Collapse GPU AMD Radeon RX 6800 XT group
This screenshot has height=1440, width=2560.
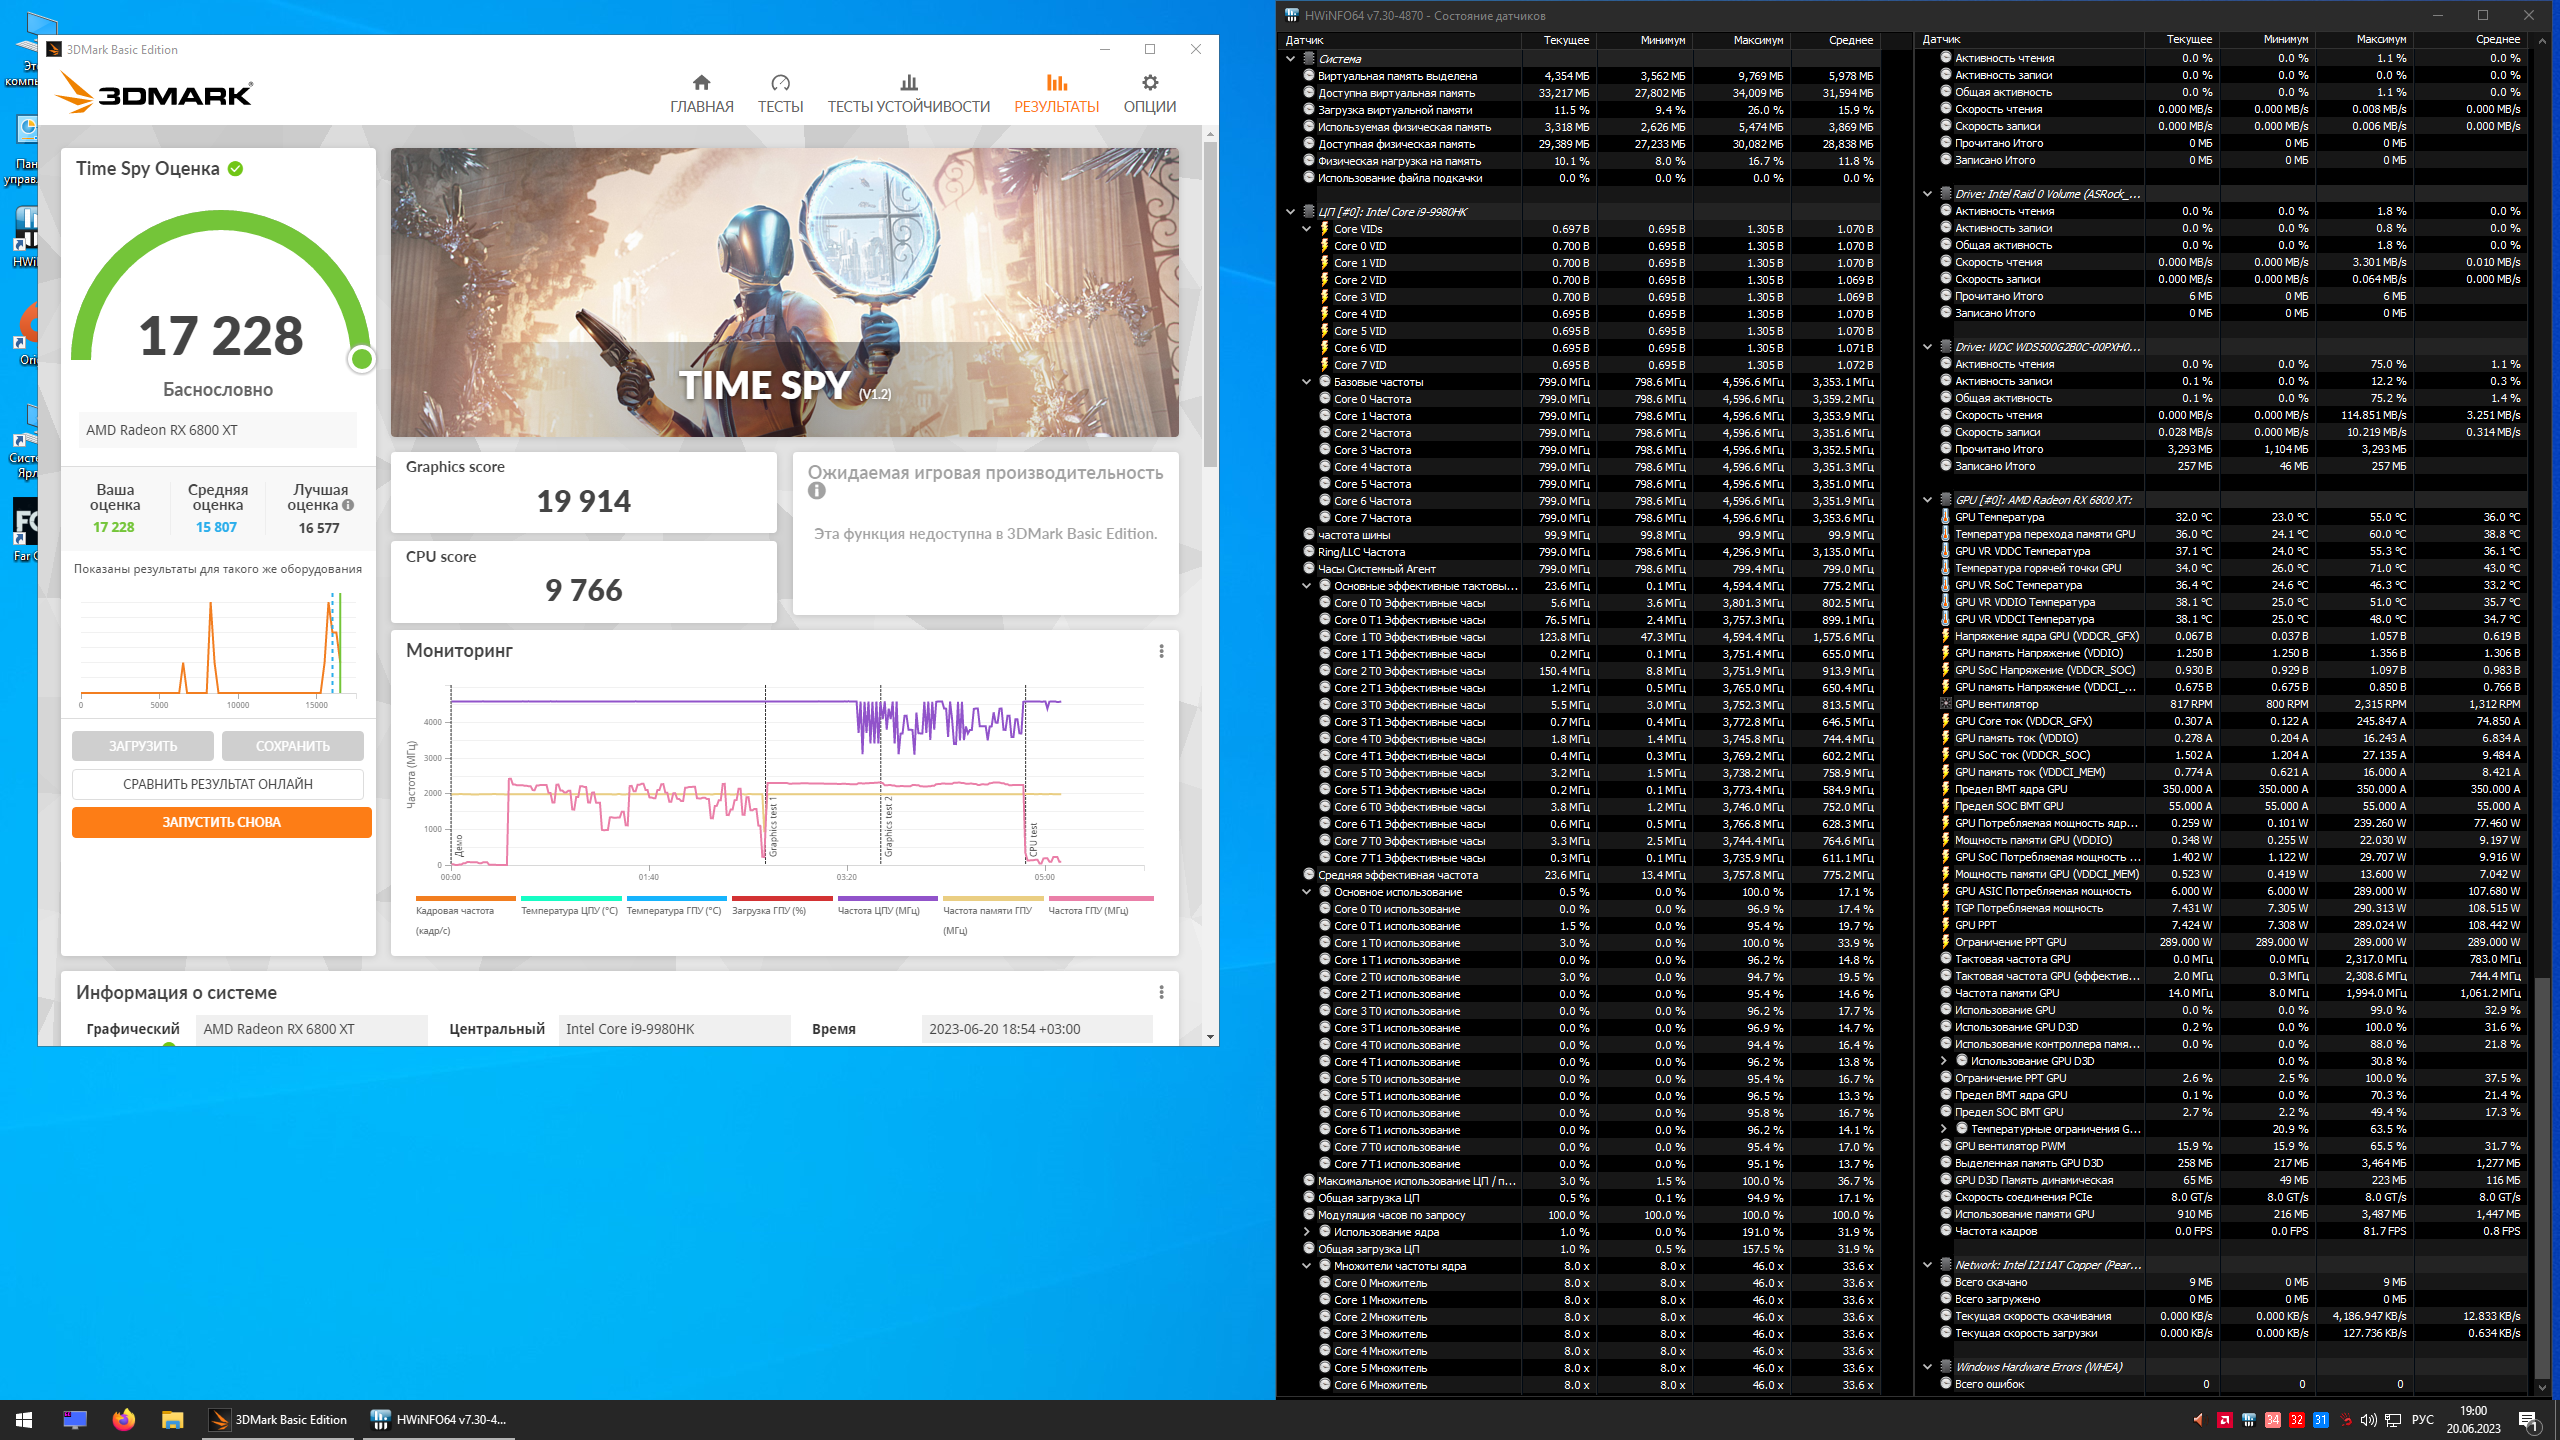(1928, 500)
